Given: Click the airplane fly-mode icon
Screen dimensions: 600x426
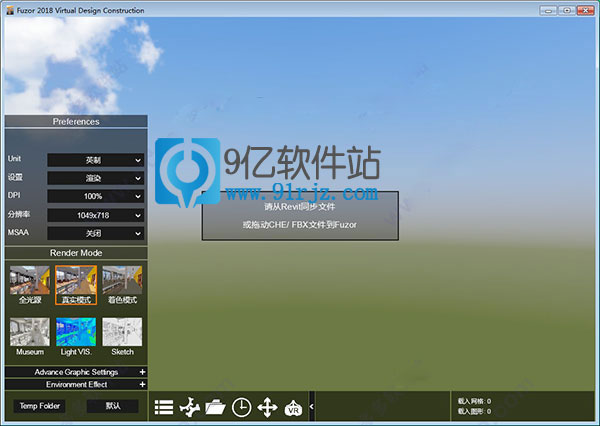Looking at the screenshot, I should click(189, 407).
